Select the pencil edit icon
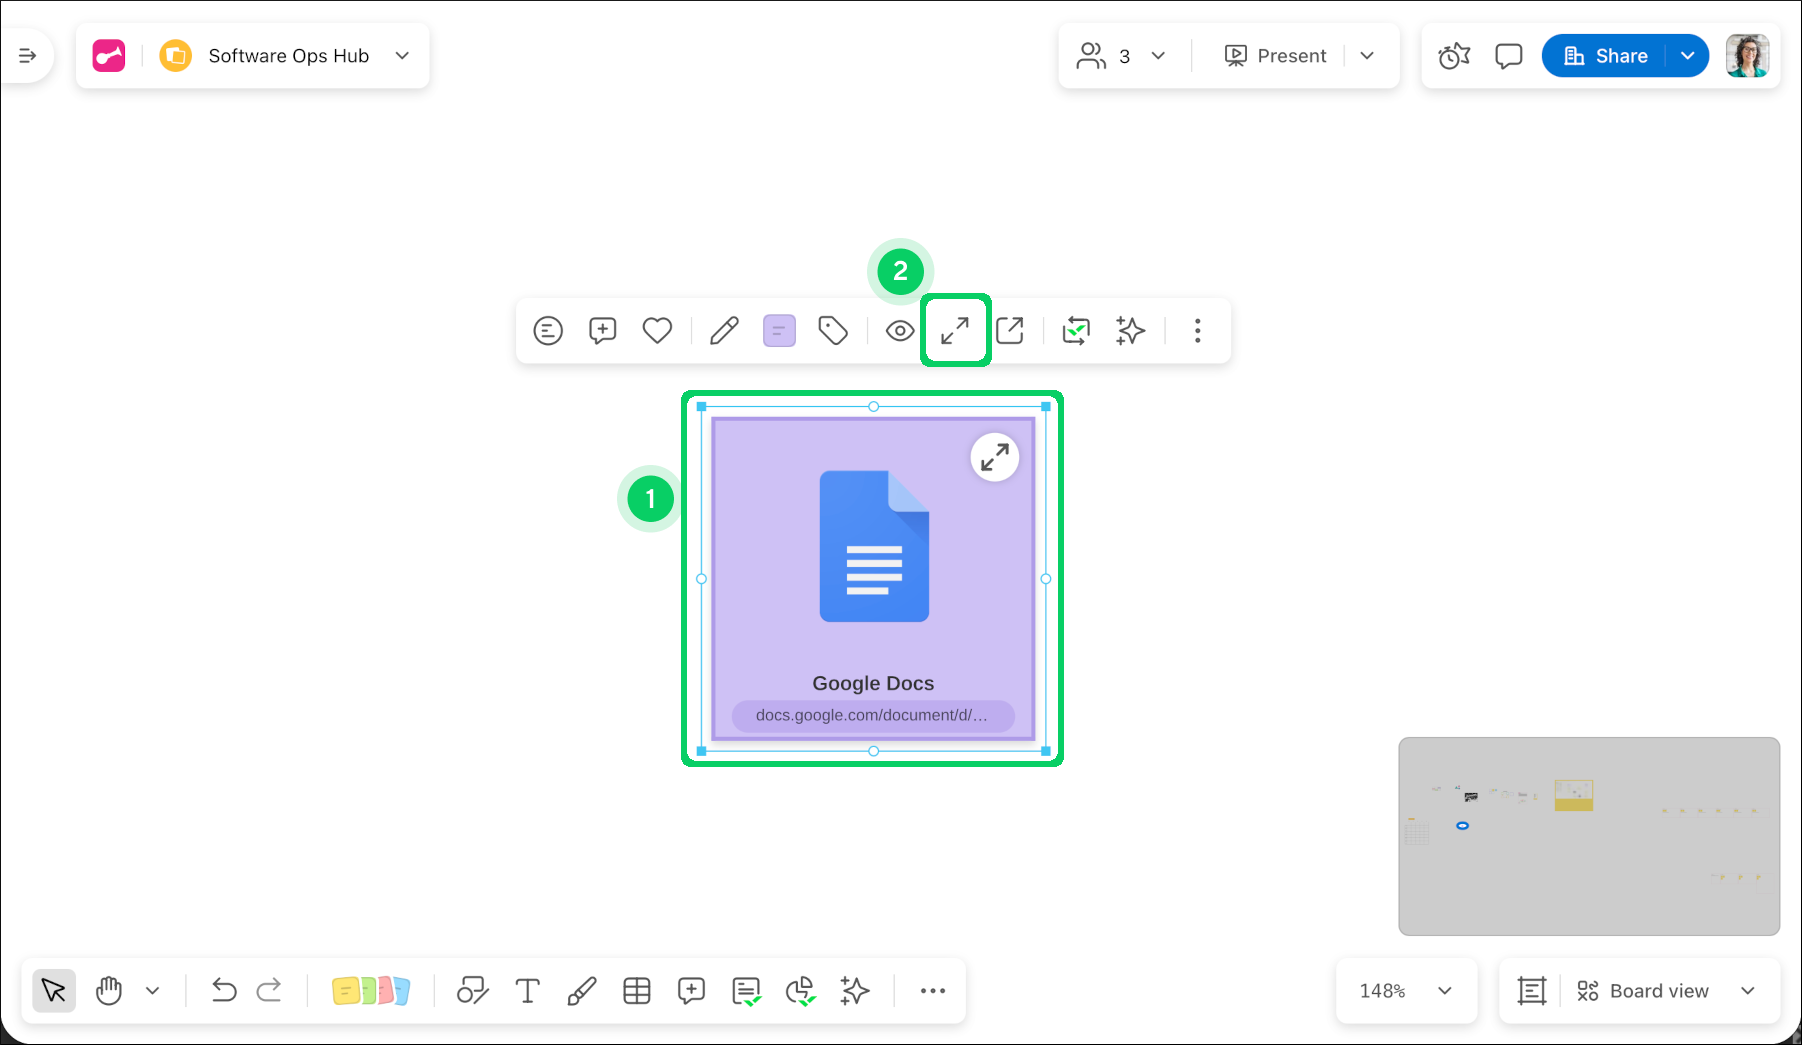 point(724,330)
